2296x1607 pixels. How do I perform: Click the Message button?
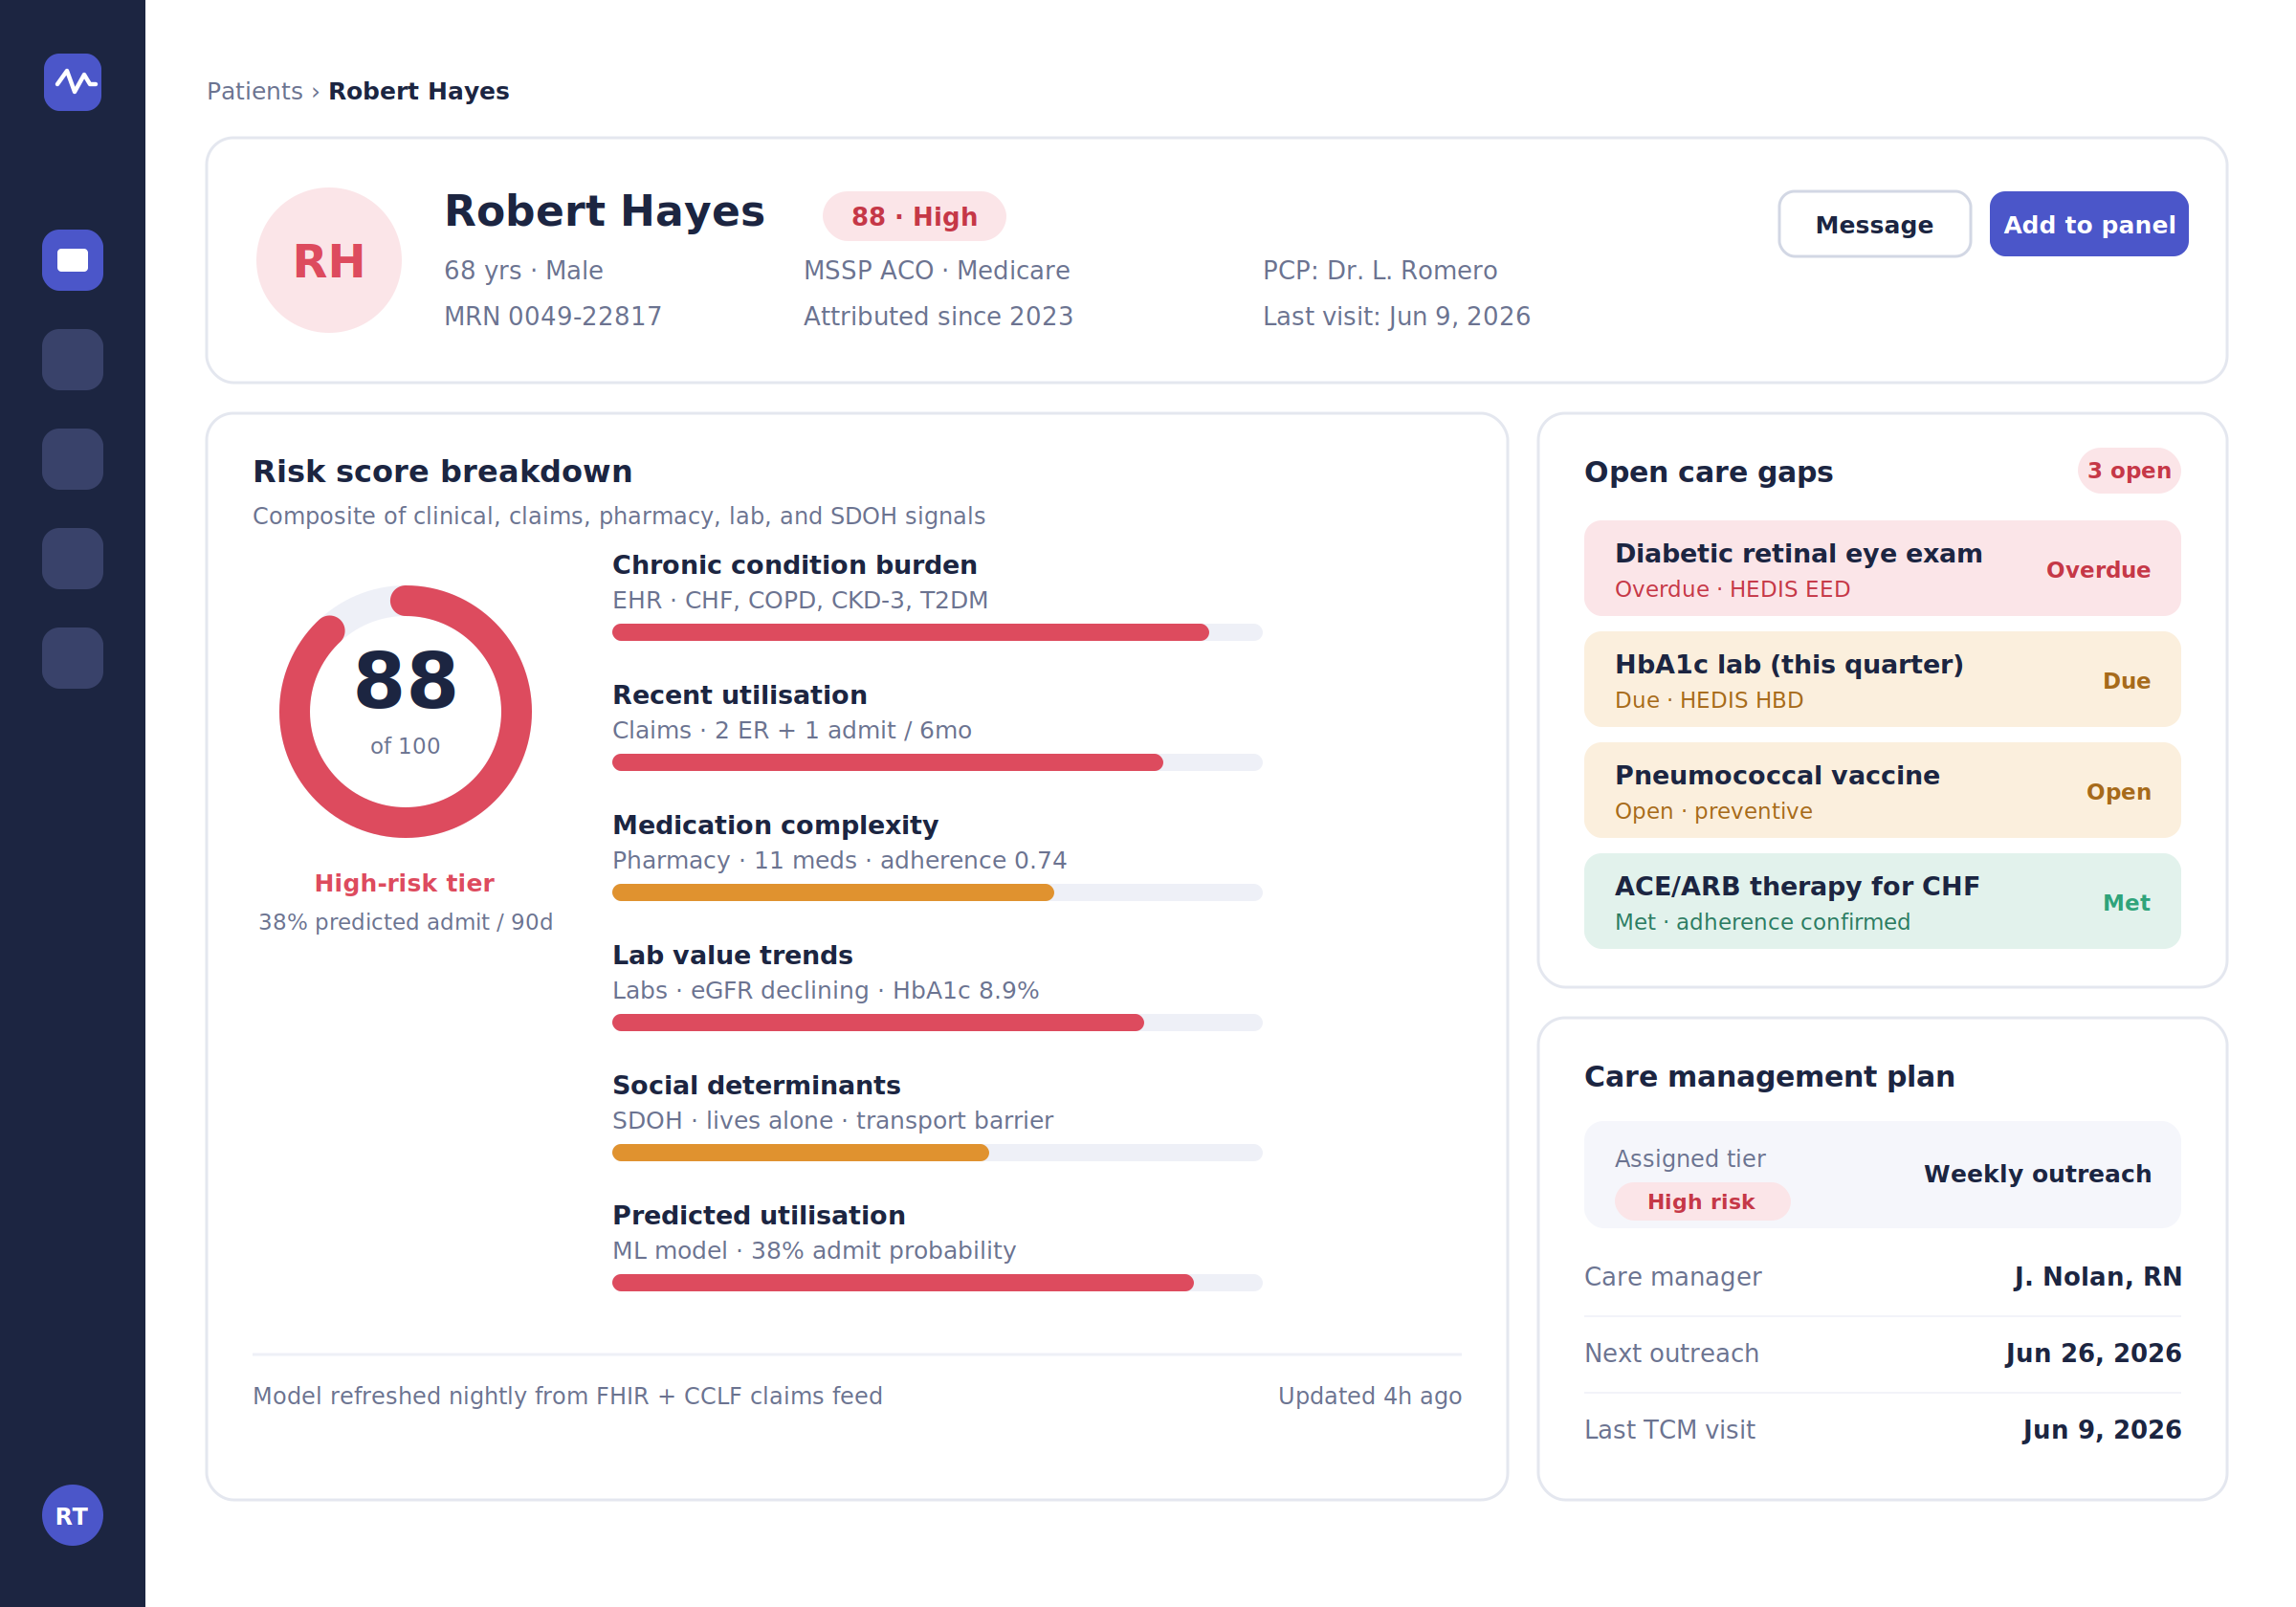(x=1874, y=224)
